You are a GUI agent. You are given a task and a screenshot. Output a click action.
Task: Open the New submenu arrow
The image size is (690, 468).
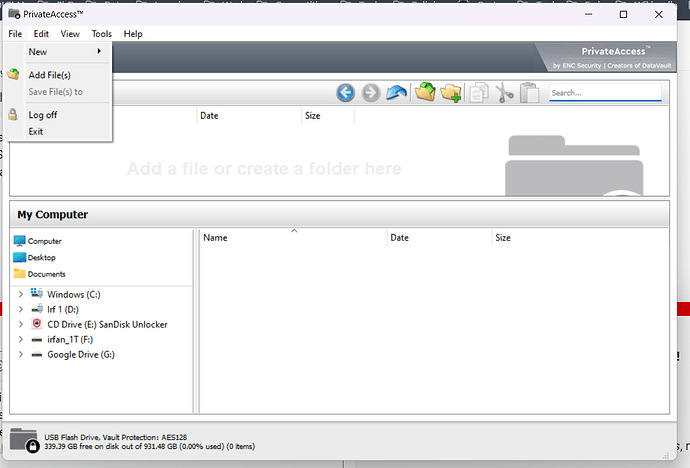[x=99, y=51]
